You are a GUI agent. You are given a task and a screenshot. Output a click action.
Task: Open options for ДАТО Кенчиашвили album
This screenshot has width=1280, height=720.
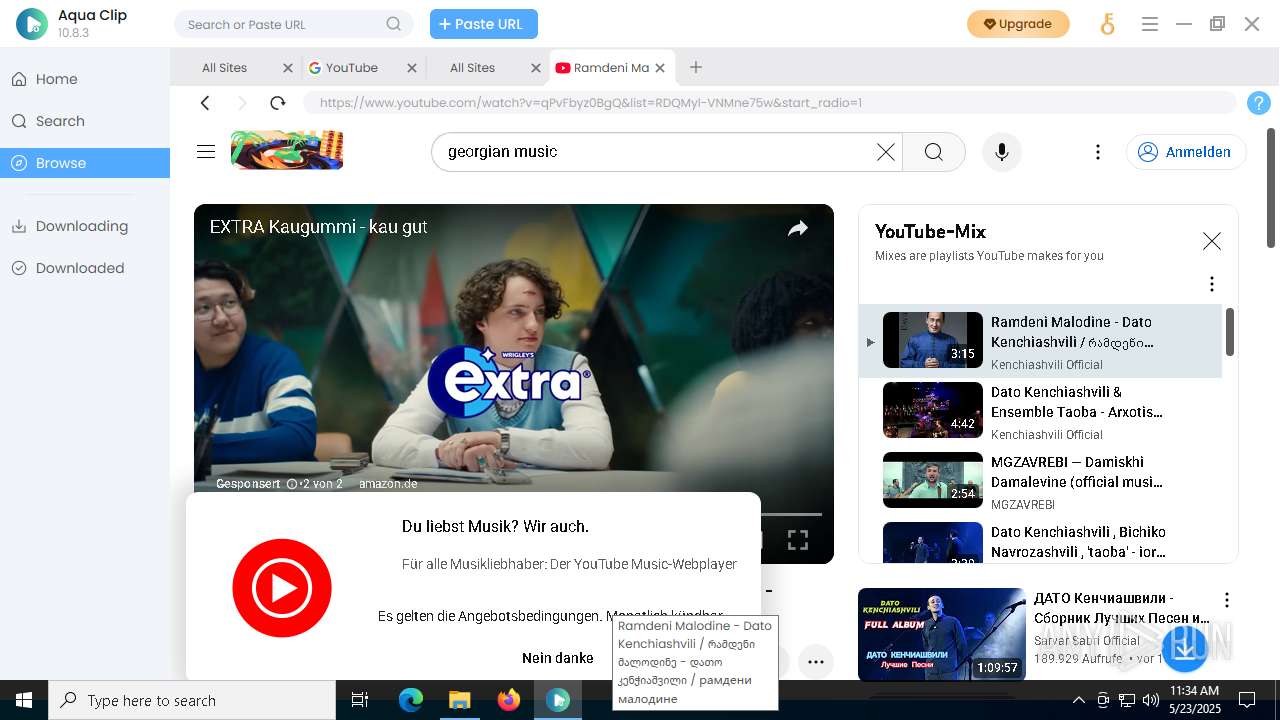(1226, 600)
